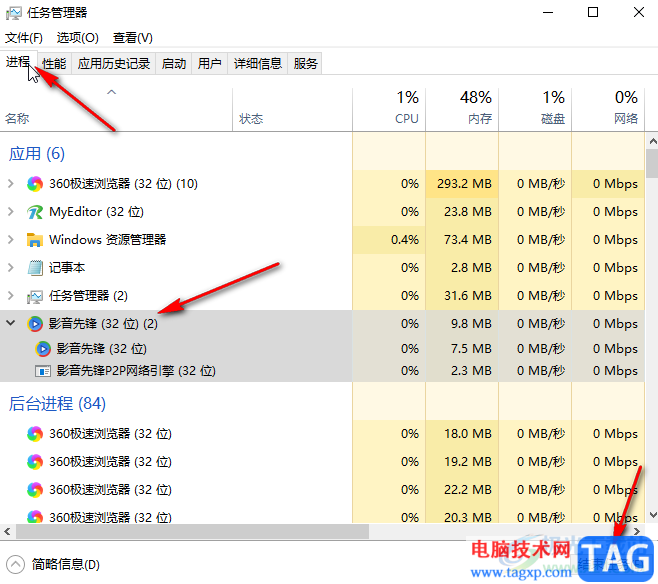Sort by the CPU column header

point(389,110)
